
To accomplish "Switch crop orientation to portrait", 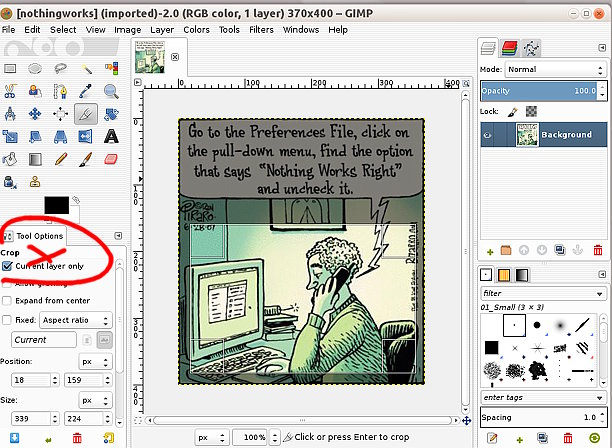I will pos(87,340).
